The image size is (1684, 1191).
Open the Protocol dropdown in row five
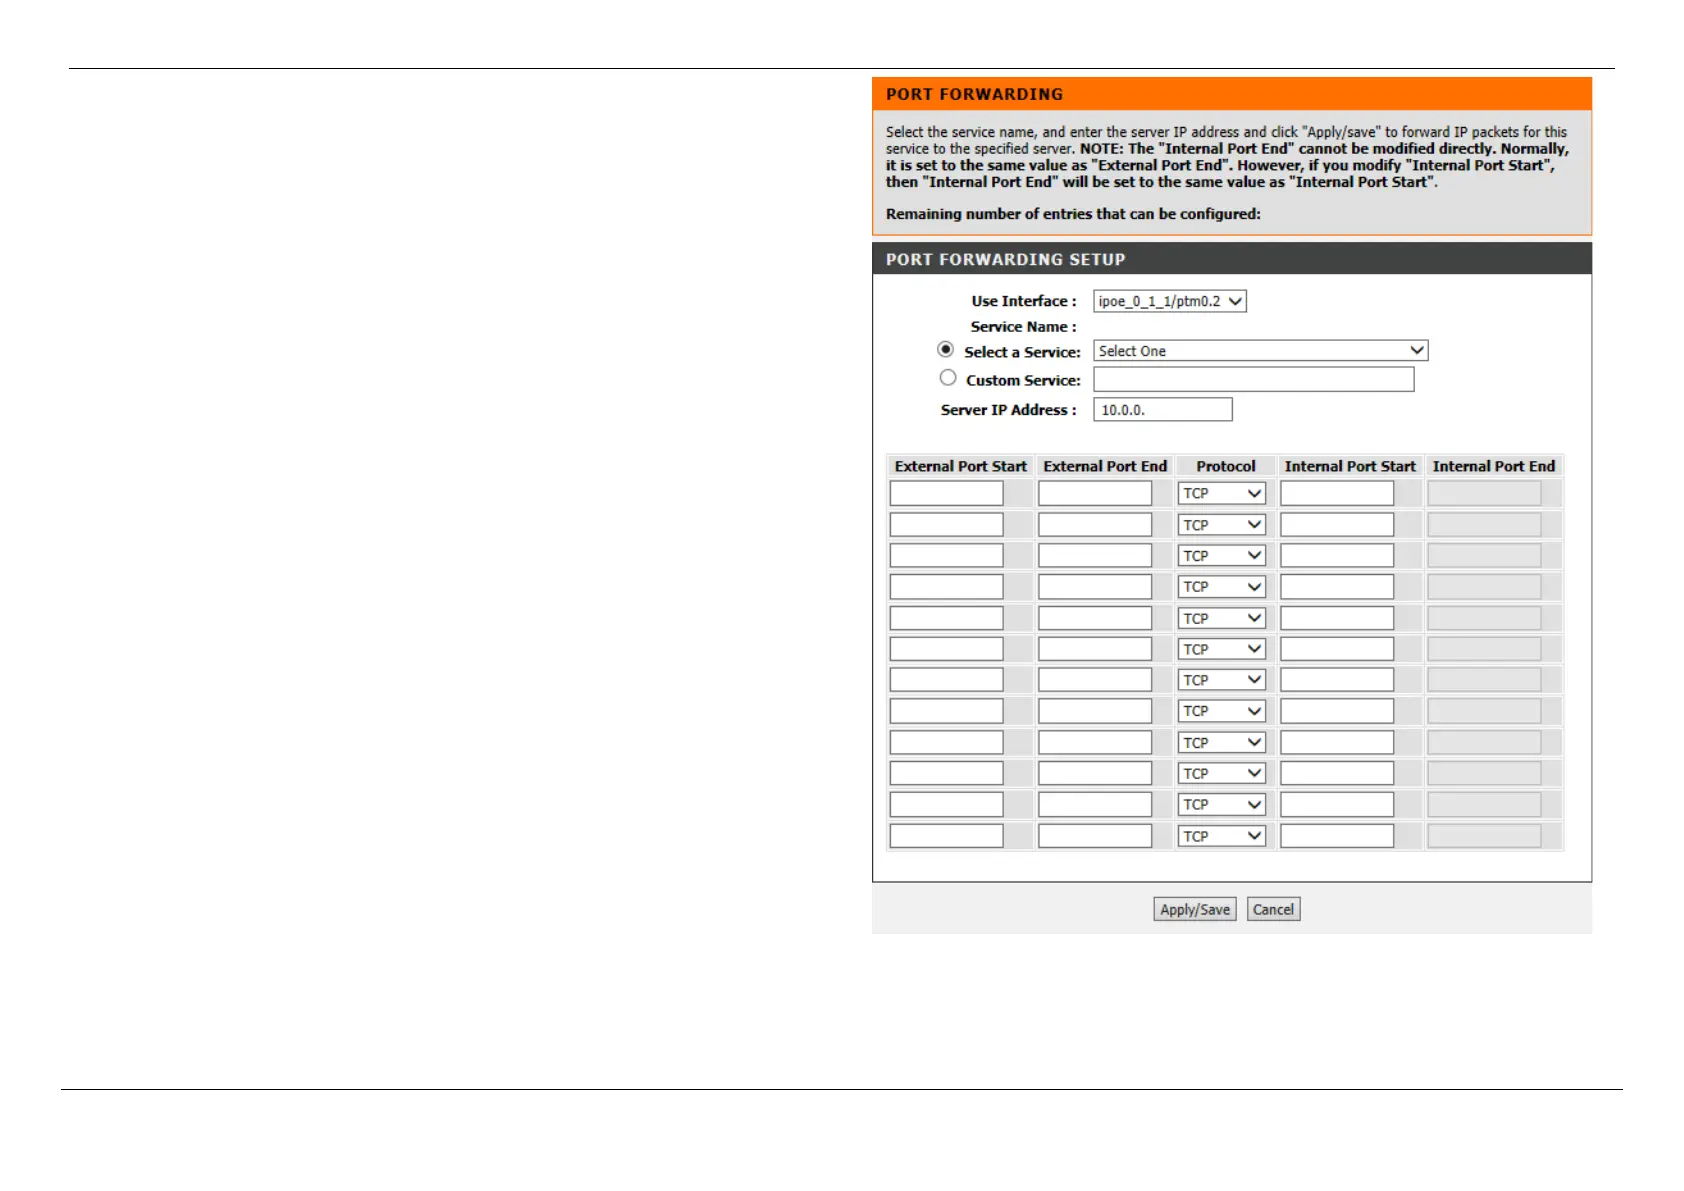(x=1222, y=618)
